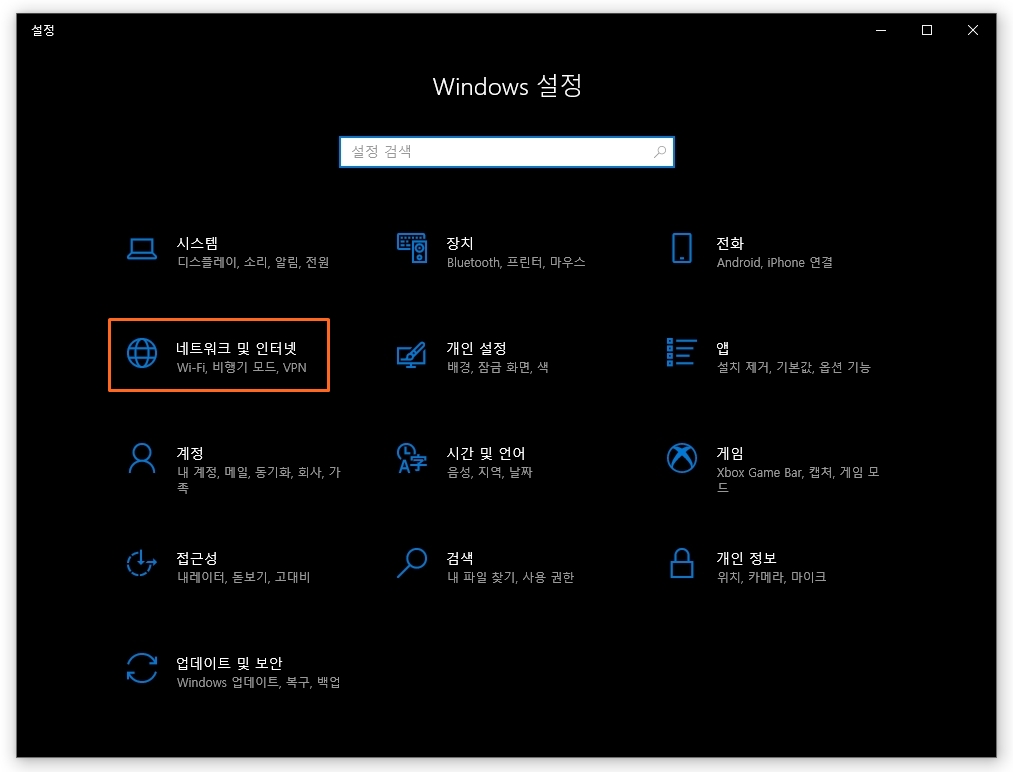Click the Windows 설정 heading
Viewport: 1013px width, 772px height.
[x=507, y=86]
